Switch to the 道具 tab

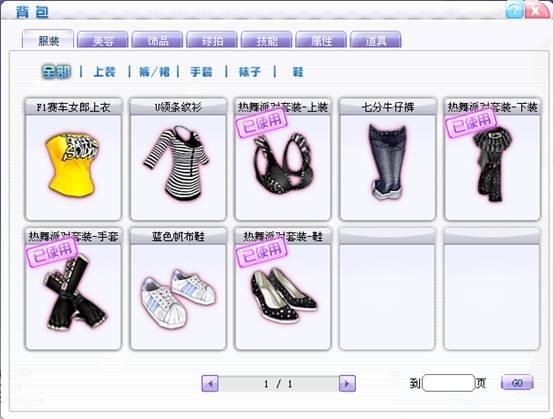coord(376,40)
